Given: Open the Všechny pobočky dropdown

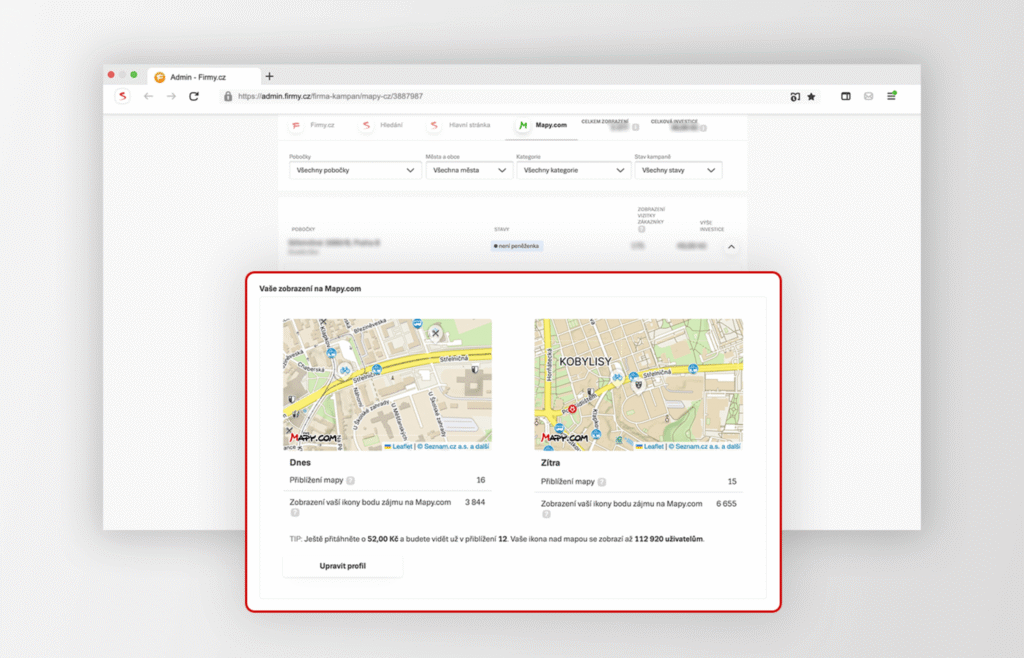Looking at the screenshot, I should 355,170.
